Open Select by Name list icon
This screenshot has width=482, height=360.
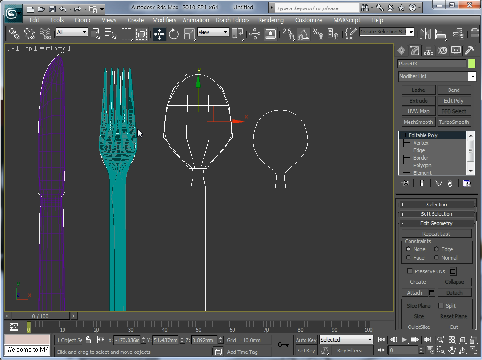[x=110, y=33]
